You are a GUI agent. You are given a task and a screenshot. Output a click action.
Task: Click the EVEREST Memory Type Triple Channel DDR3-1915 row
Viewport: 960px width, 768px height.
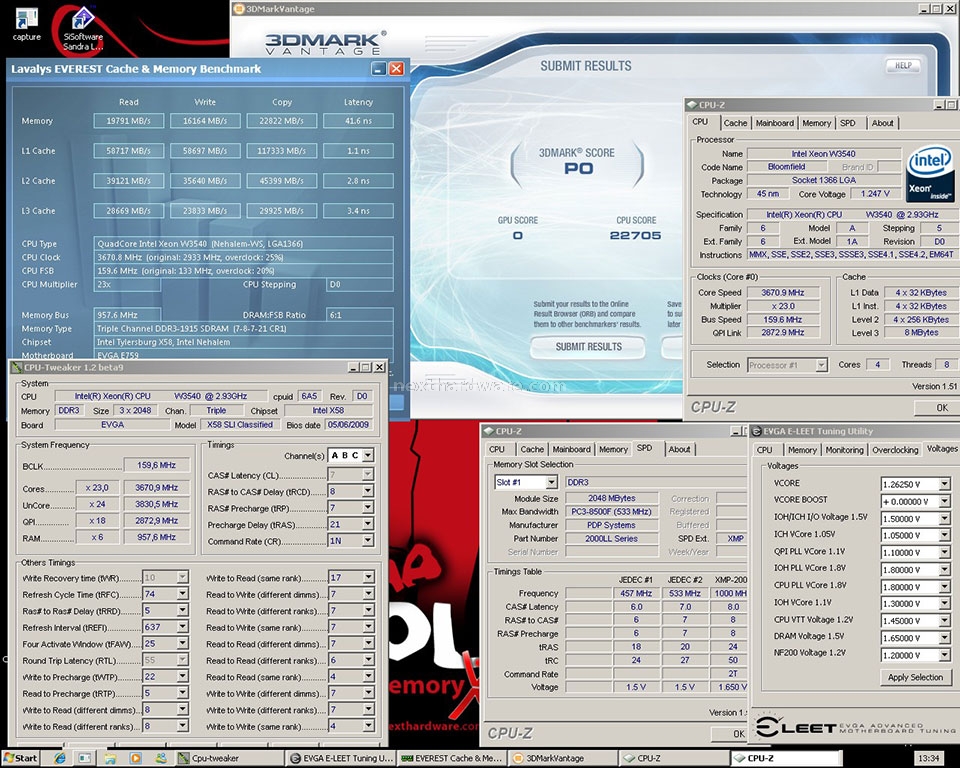pyautogui.click(x=243, y=329)
